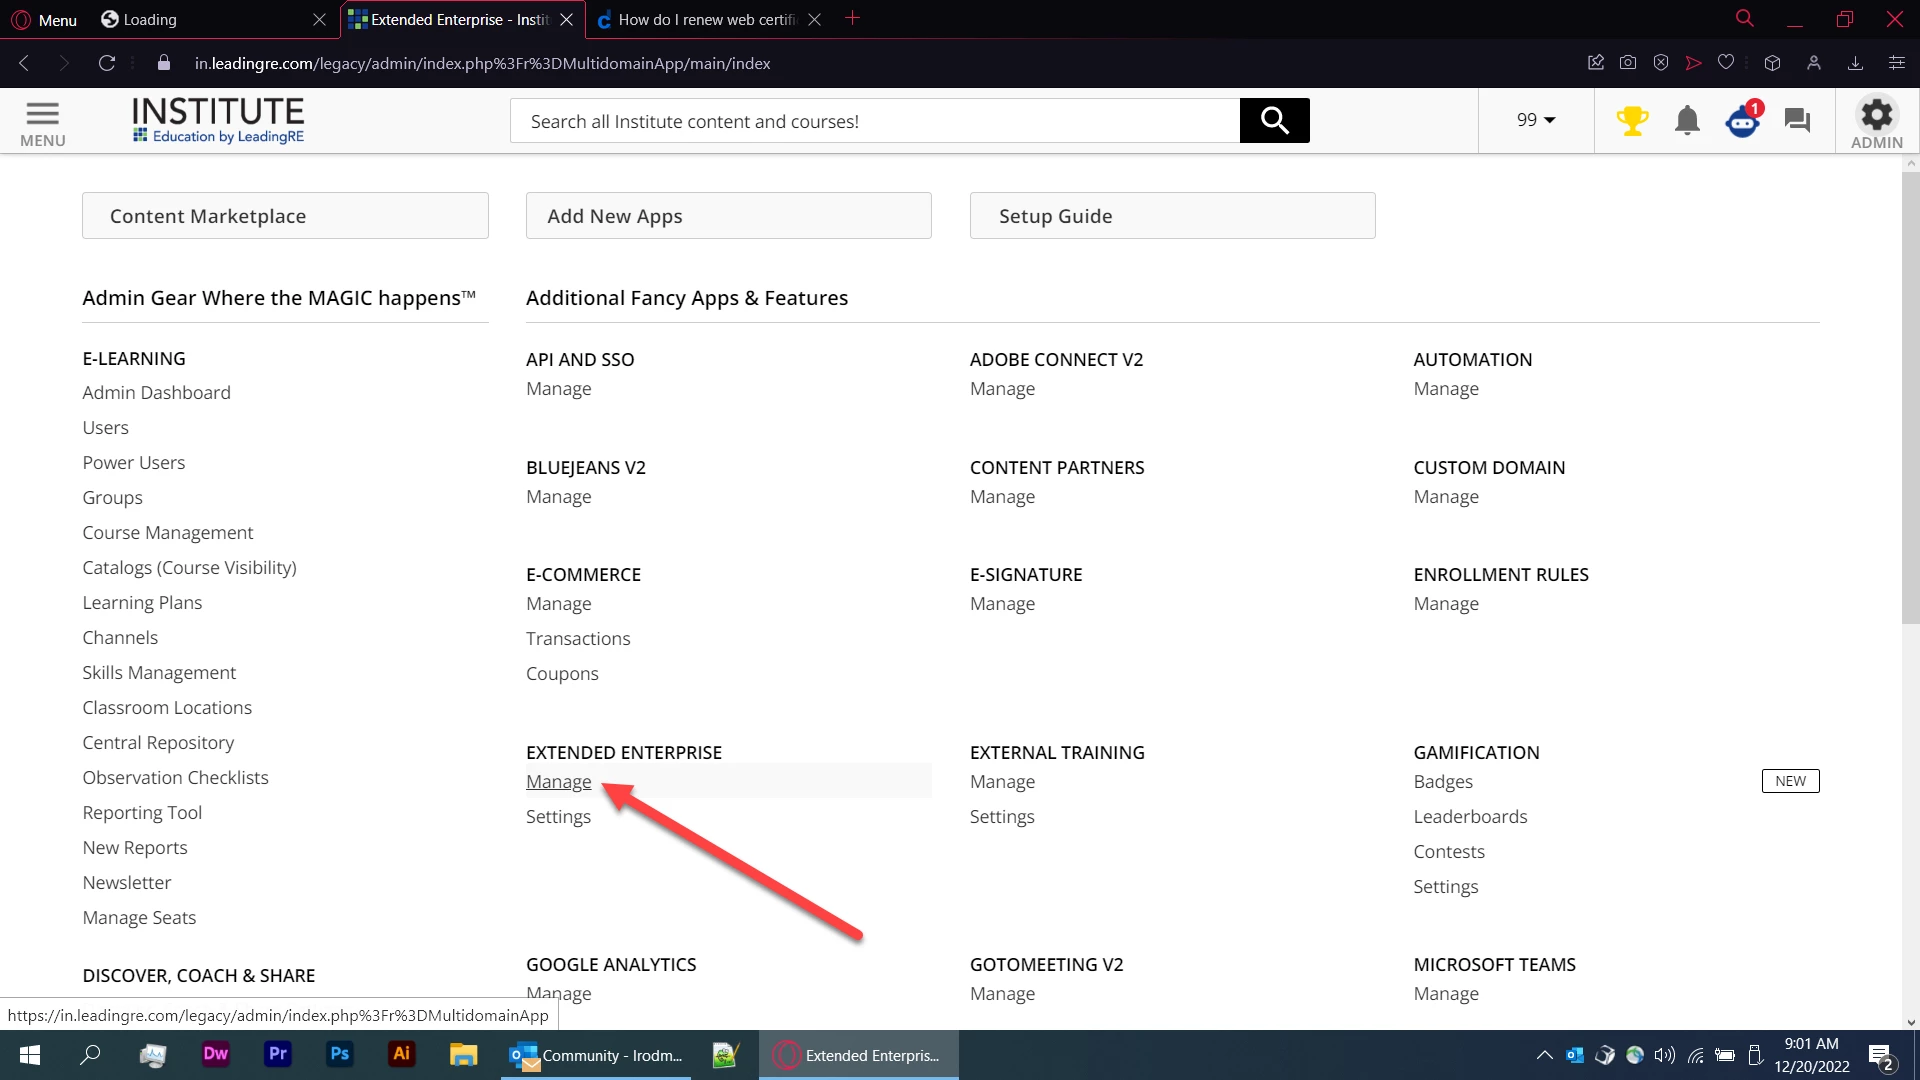This screenshot has width=1920, height=1080.
Task: Click the black search magnifier button
Action: tap(1274, 121)
